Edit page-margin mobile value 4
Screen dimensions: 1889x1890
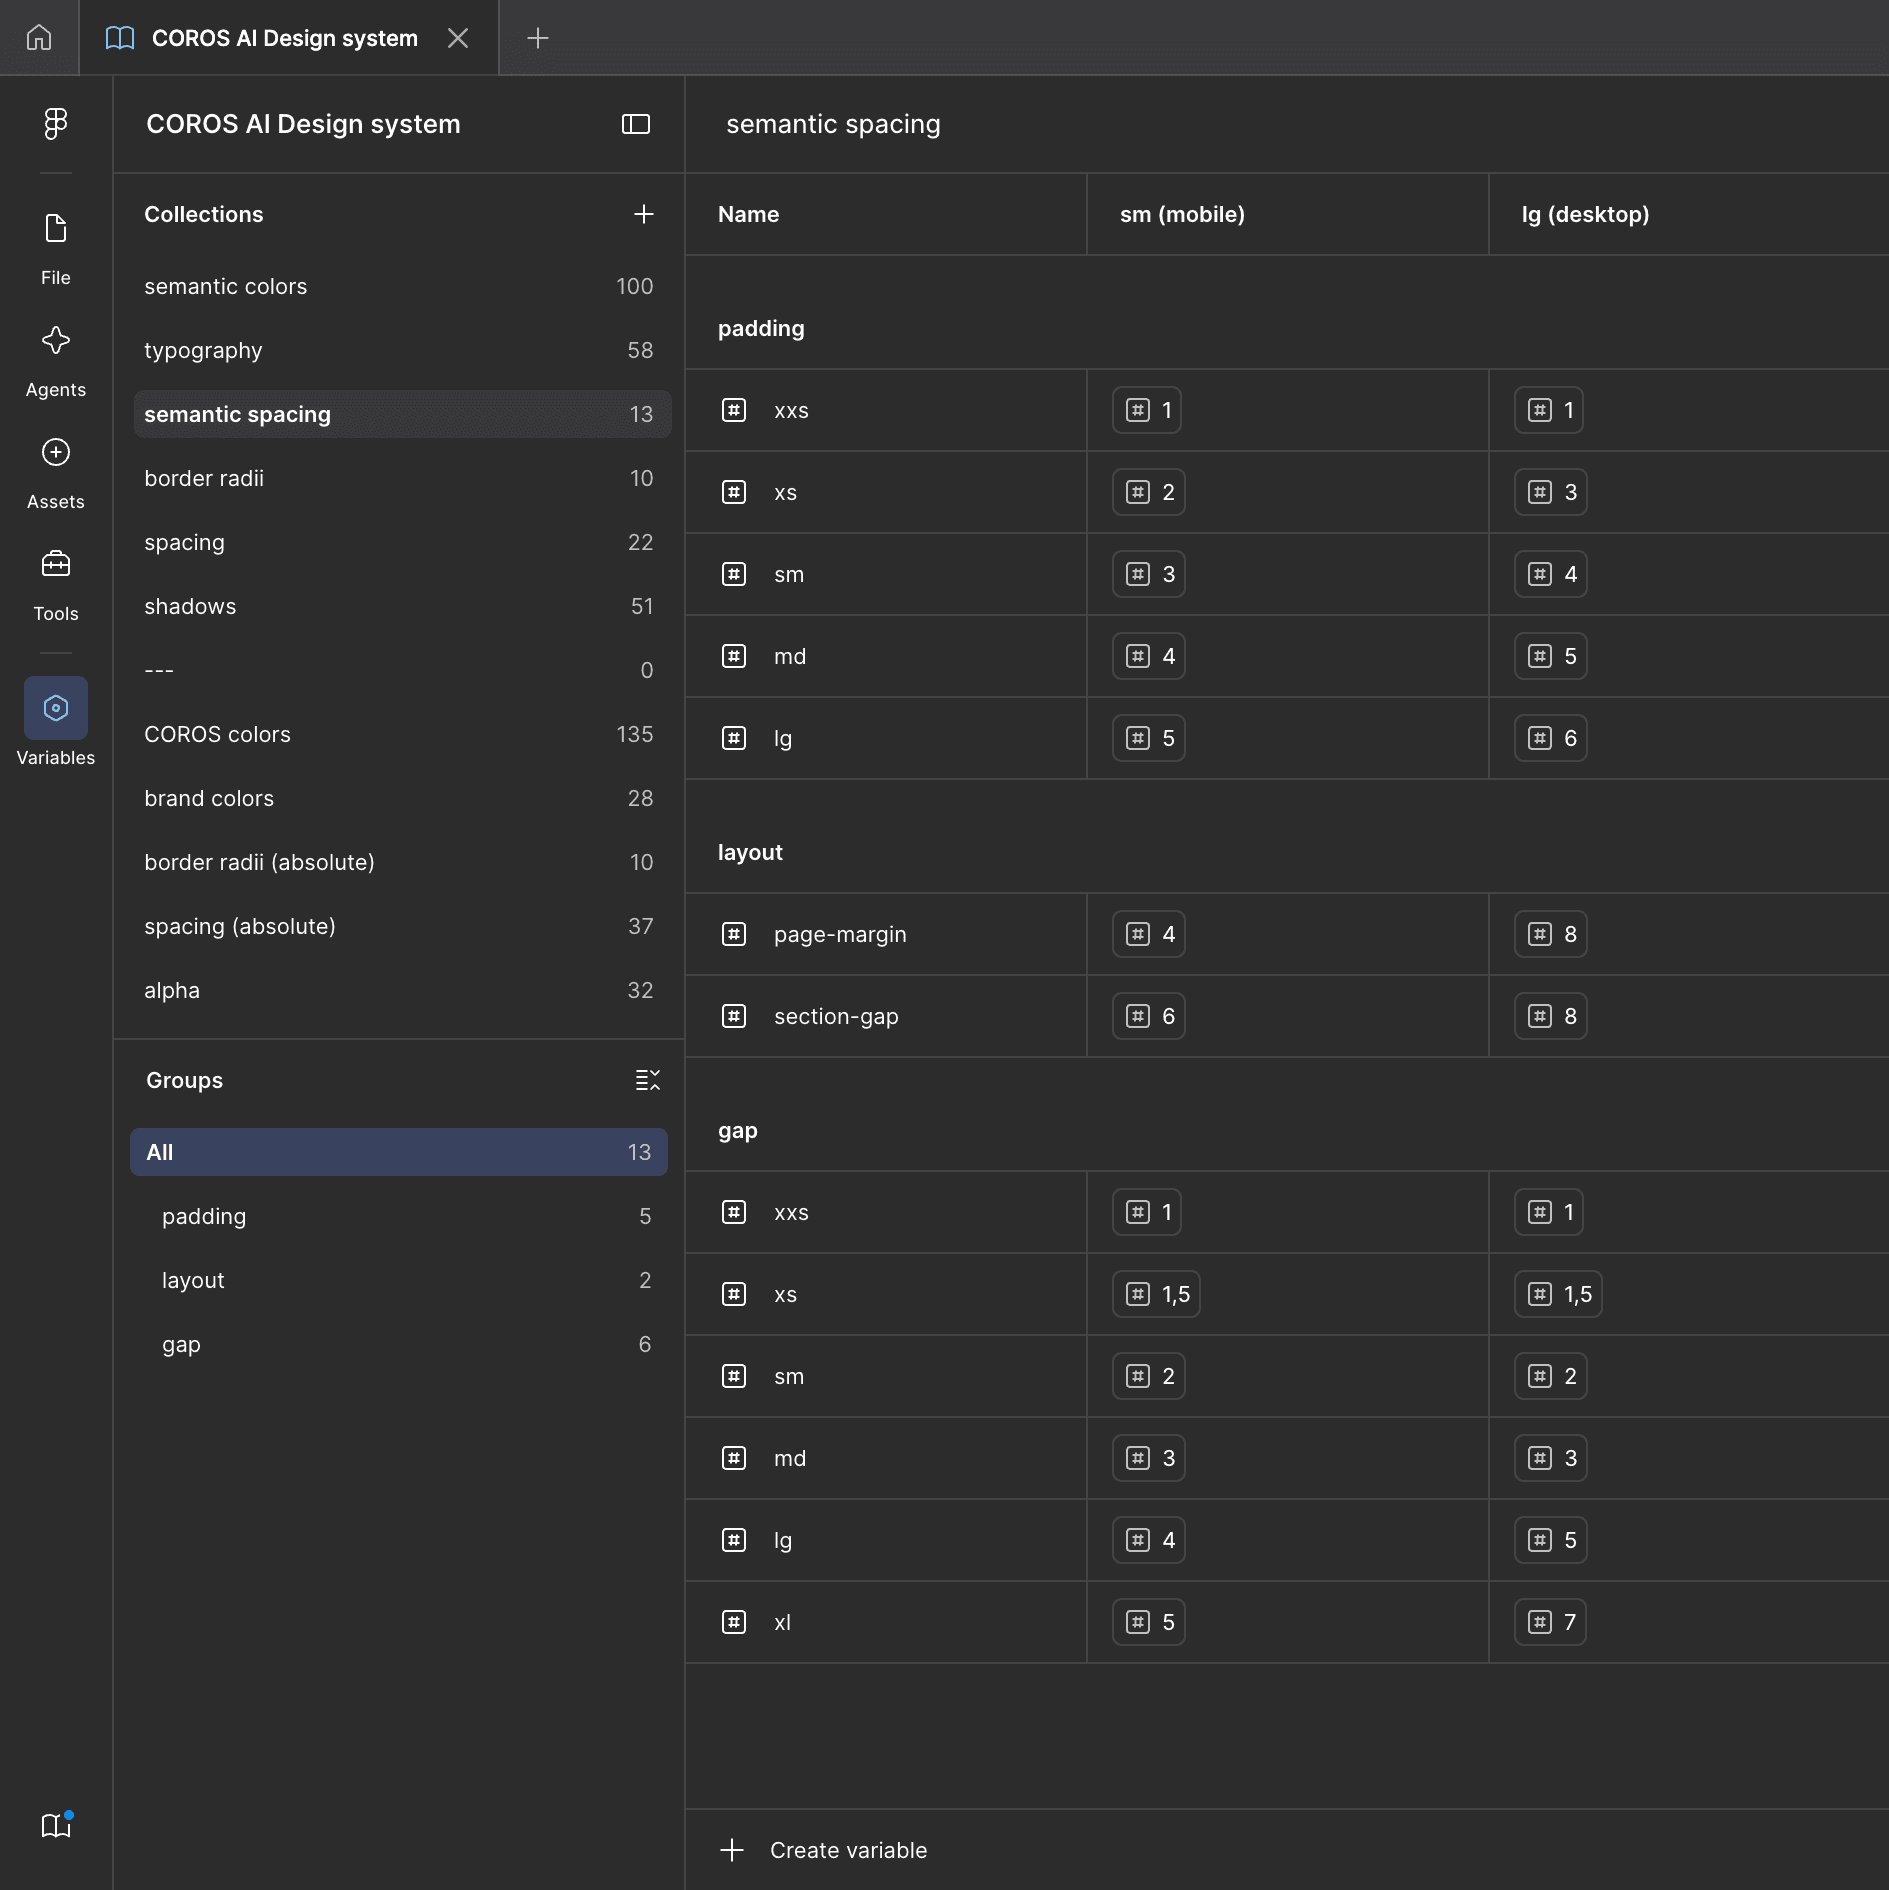(1149, 934)
